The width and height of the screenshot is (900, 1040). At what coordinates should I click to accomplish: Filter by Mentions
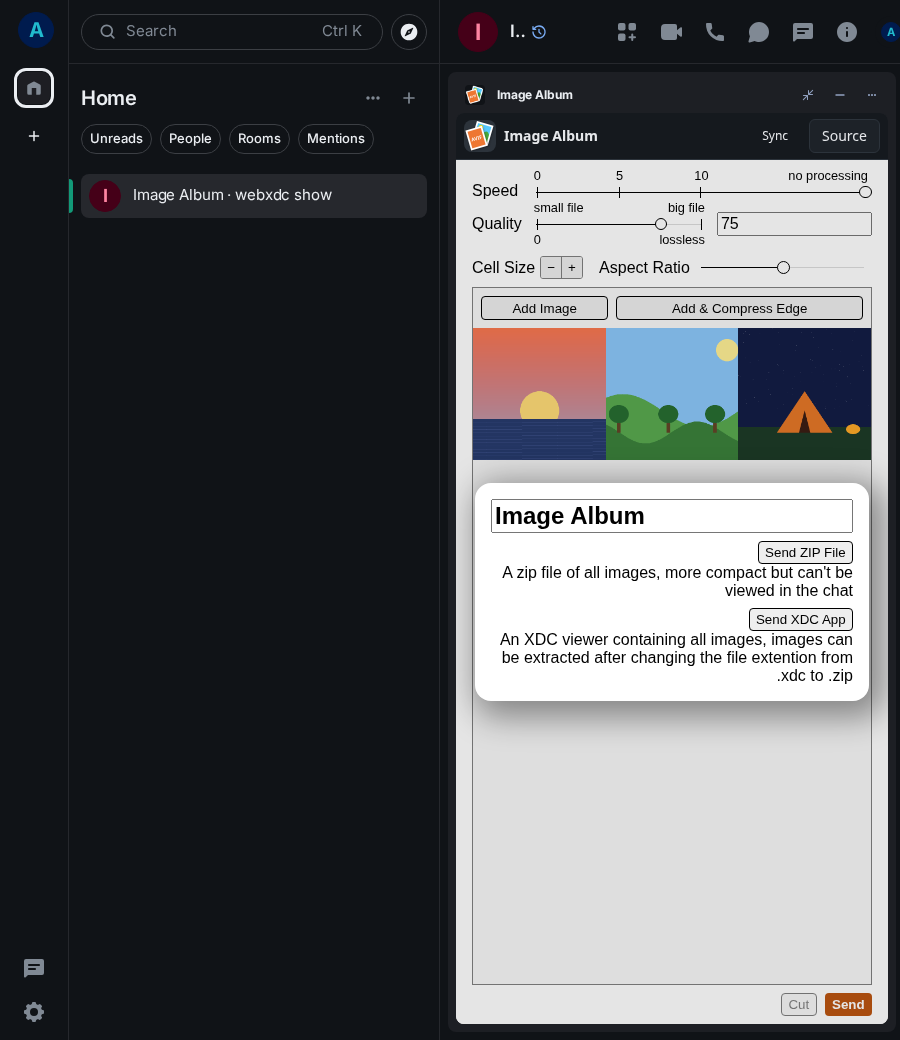[336, 139]
